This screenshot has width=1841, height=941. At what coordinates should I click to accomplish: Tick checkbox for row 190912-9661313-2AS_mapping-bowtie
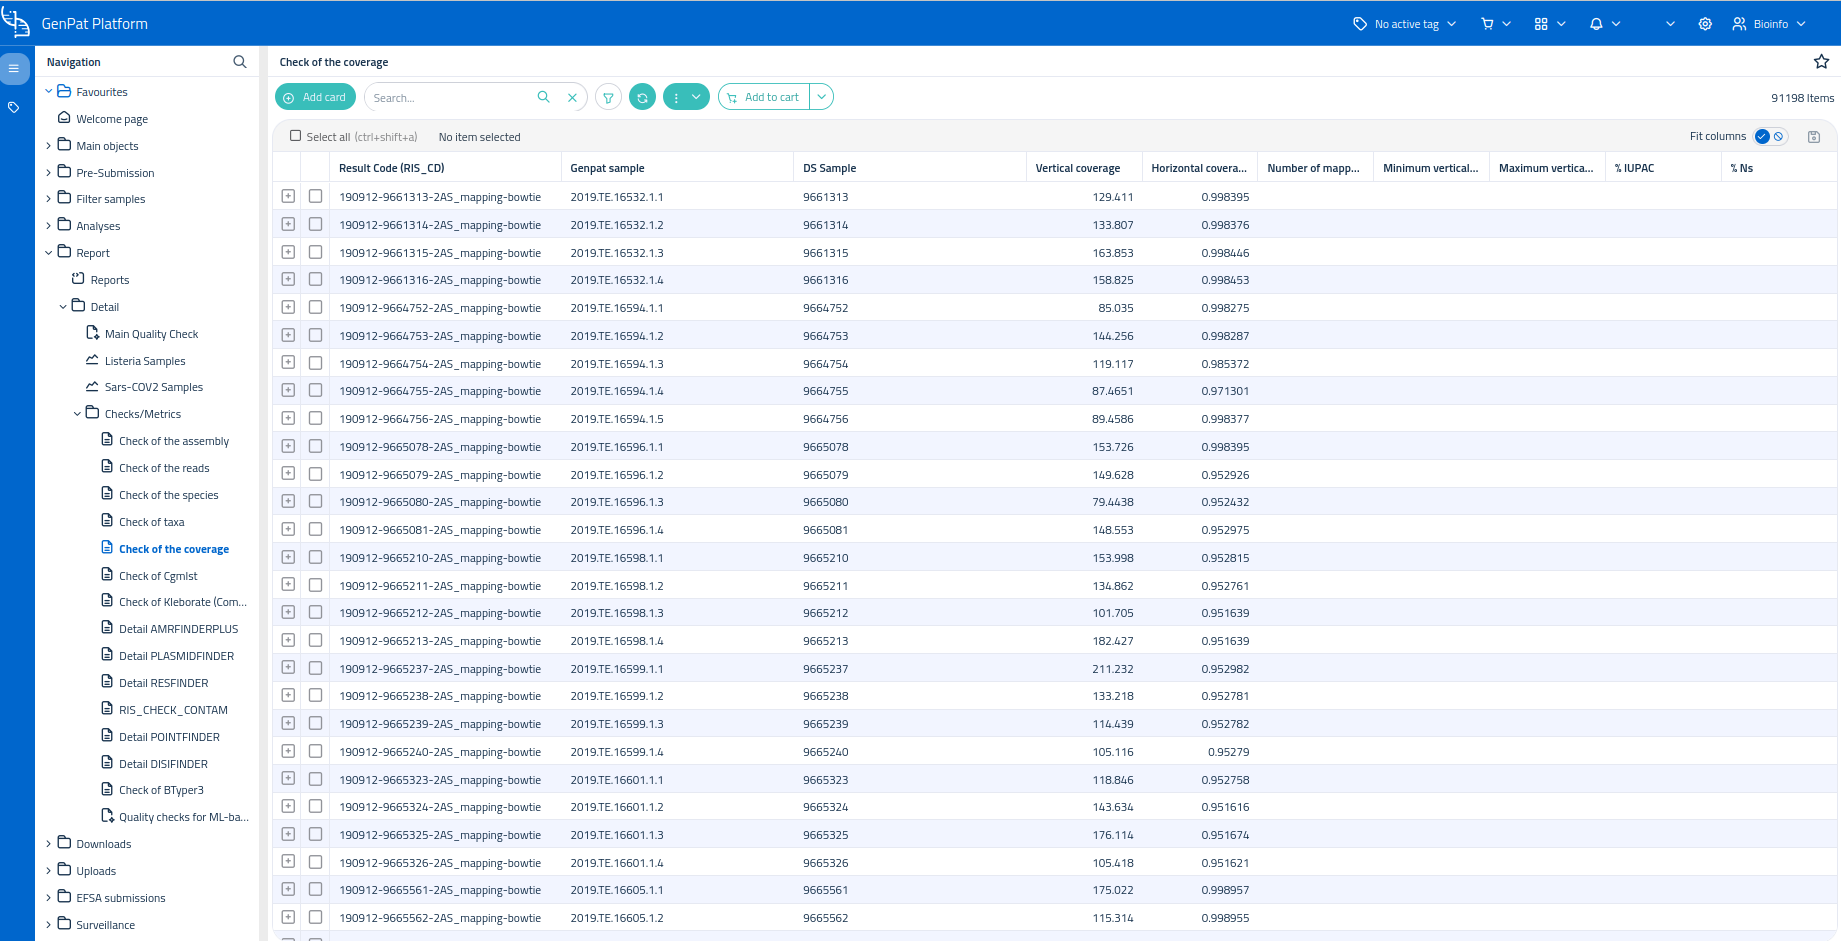[315, 197]
